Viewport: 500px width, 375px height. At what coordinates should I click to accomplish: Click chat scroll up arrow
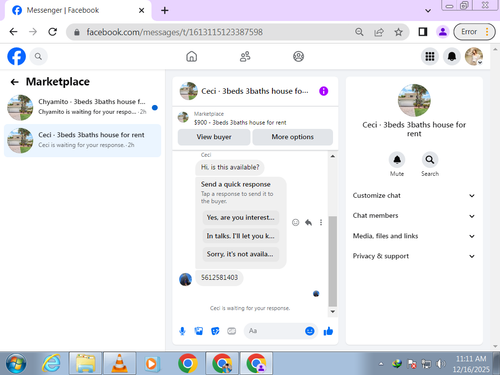[332, 156]
